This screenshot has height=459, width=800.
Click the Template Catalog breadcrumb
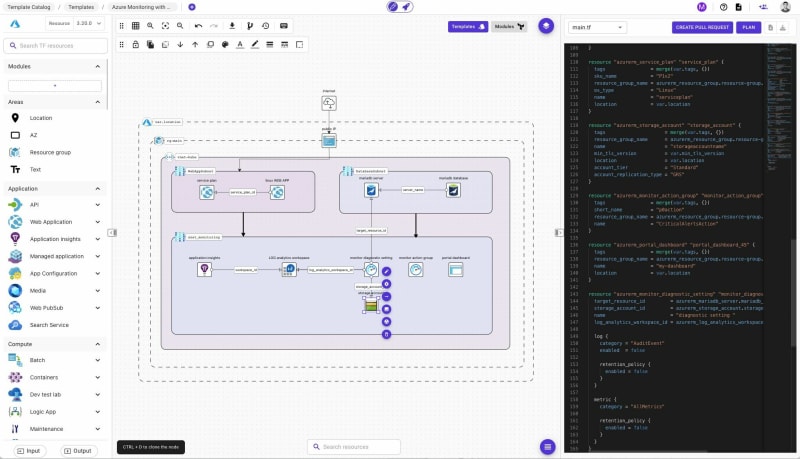click(29, 7)
